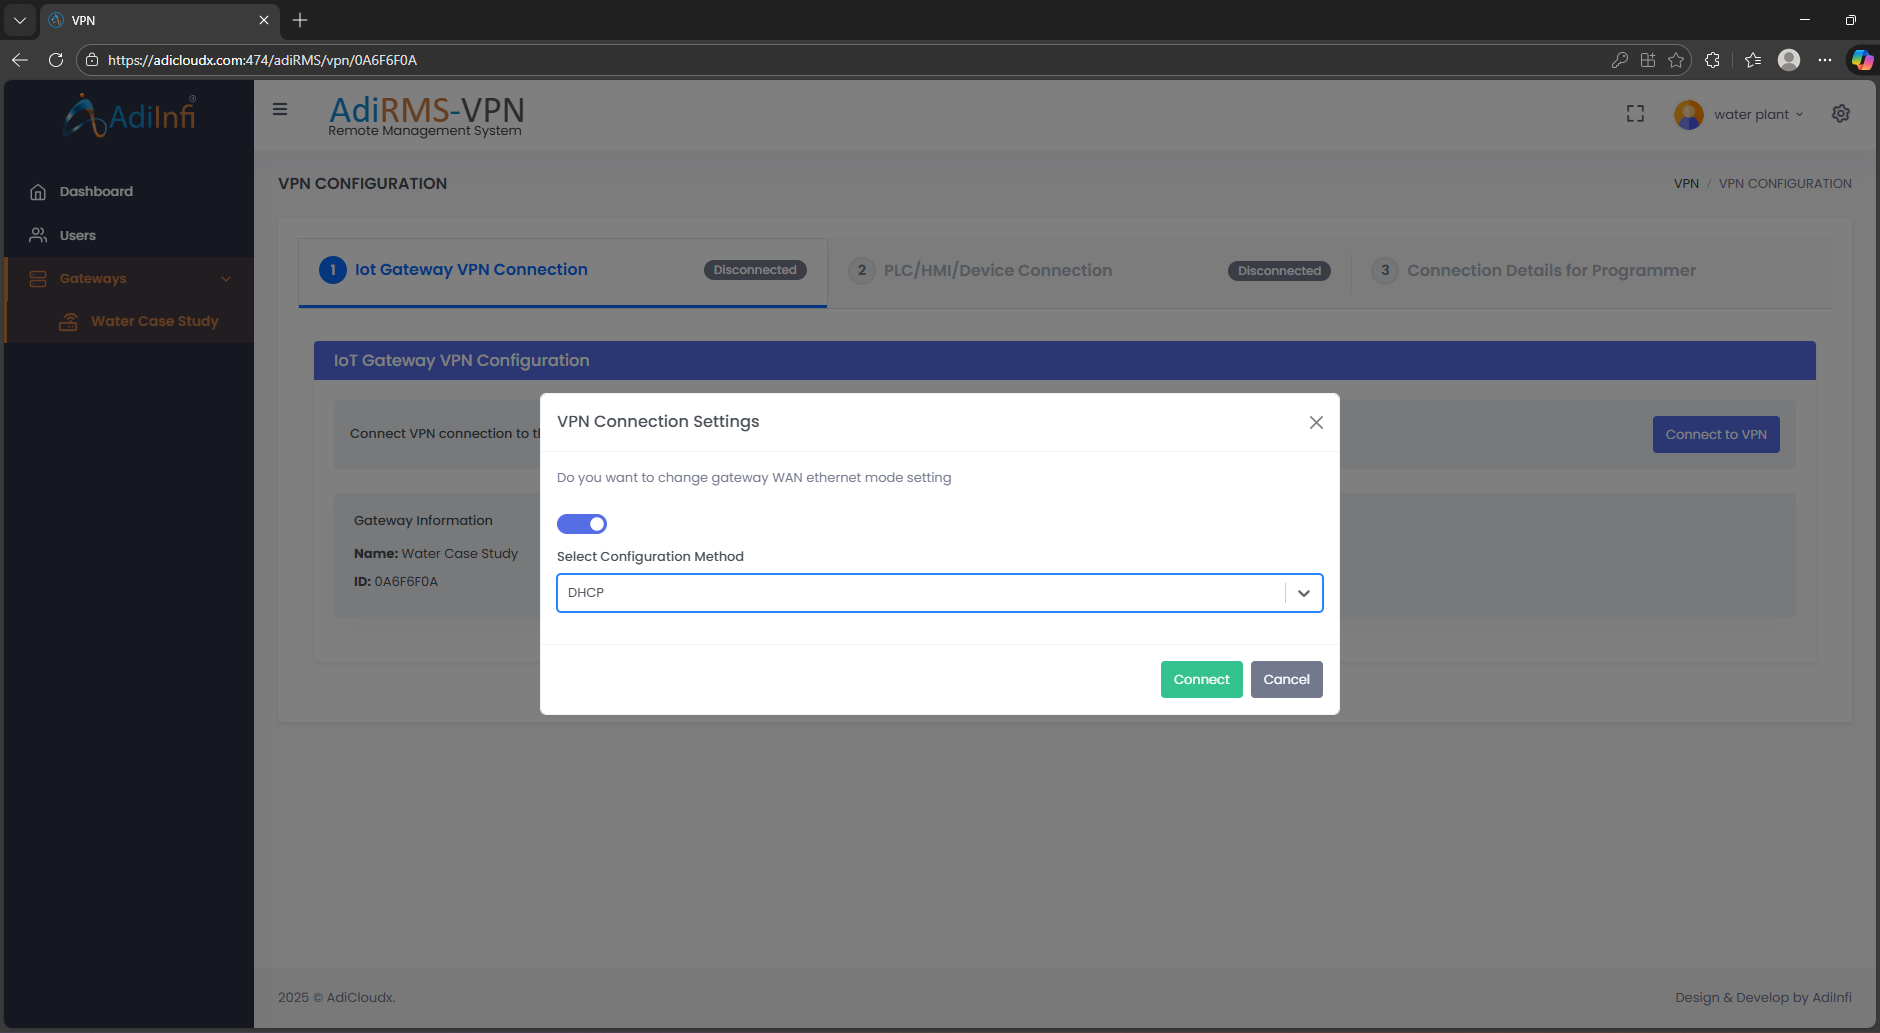Cancel the VPN Connection Settings dialog
Screen dimensions: 1880x1033
(x=1286, y=680)
